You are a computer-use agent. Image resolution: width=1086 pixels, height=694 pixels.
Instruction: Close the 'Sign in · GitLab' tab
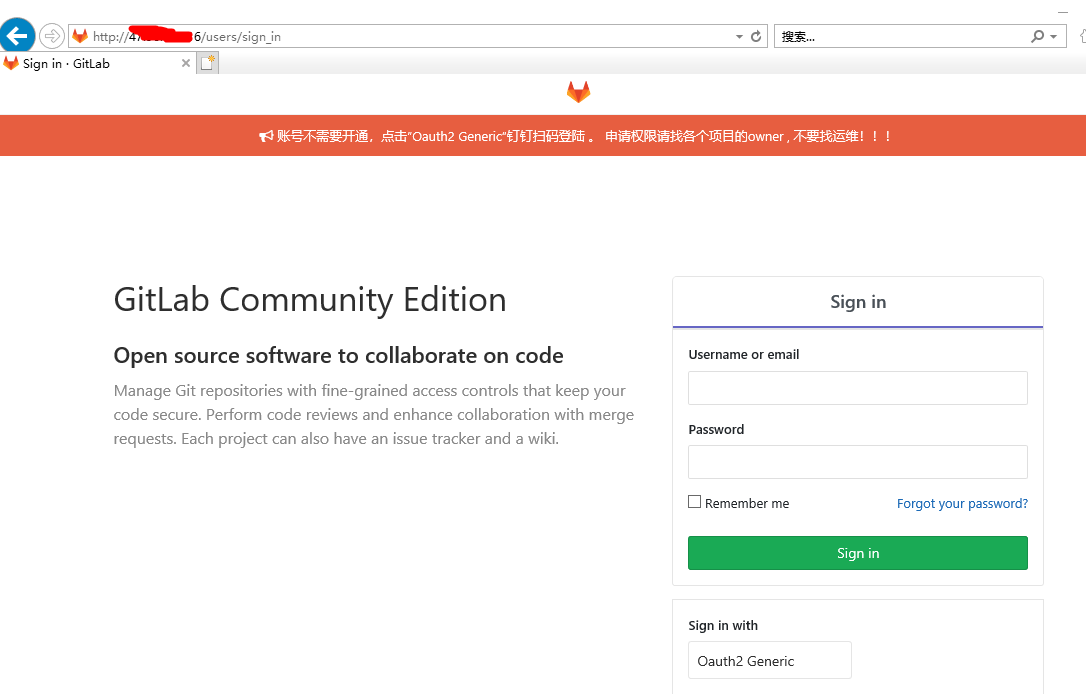(186, 63)
